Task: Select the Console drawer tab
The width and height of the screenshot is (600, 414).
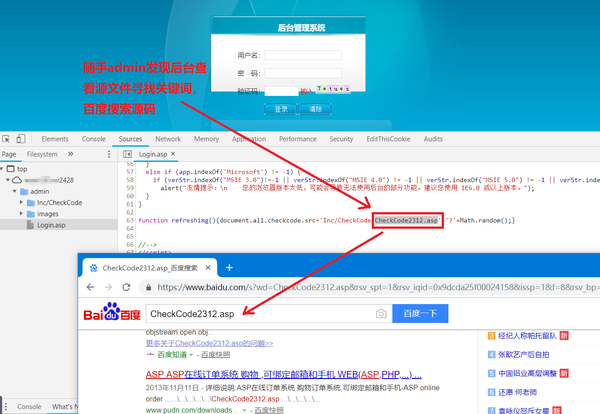Action: tap(29, 406)
